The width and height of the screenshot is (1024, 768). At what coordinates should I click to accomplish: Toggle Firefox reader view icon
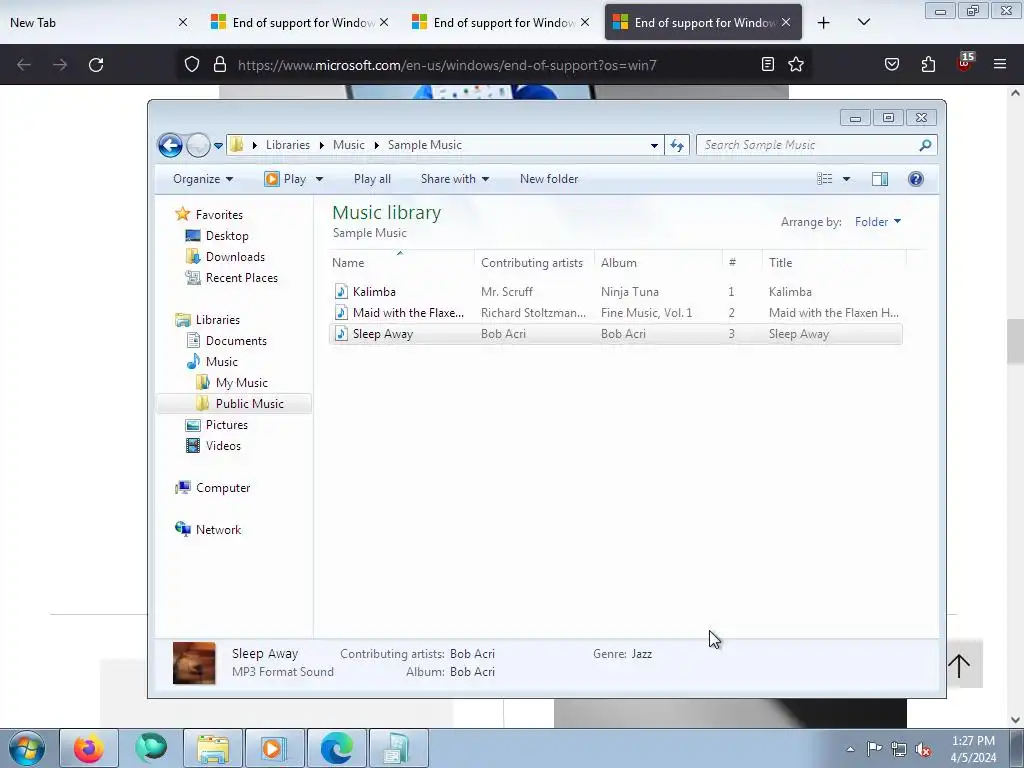coord(767,64)
